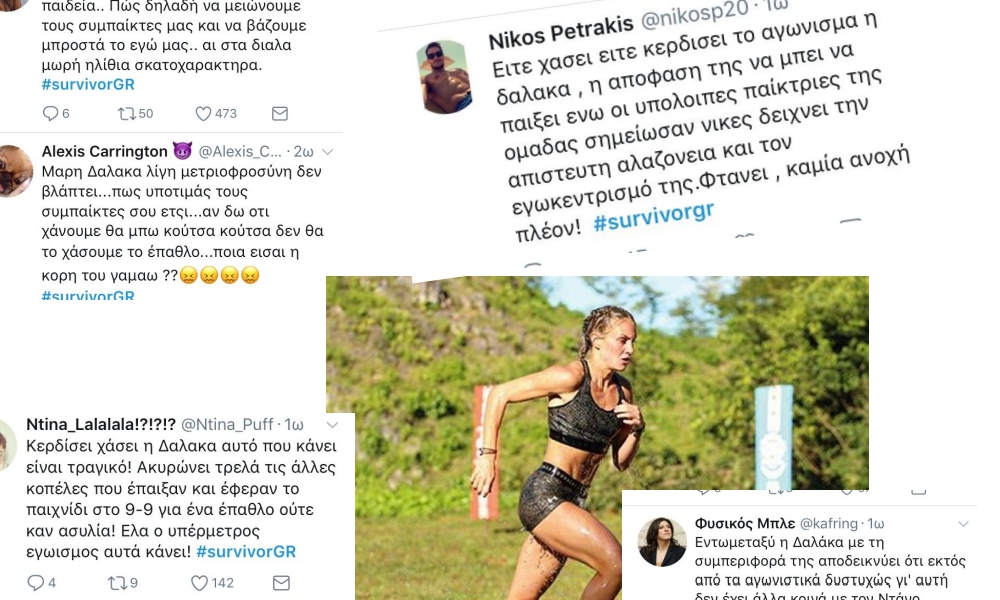Screen dimensions: 1000x600
Task: Open @Ntina_Puff handle
Action: [227, 425]
